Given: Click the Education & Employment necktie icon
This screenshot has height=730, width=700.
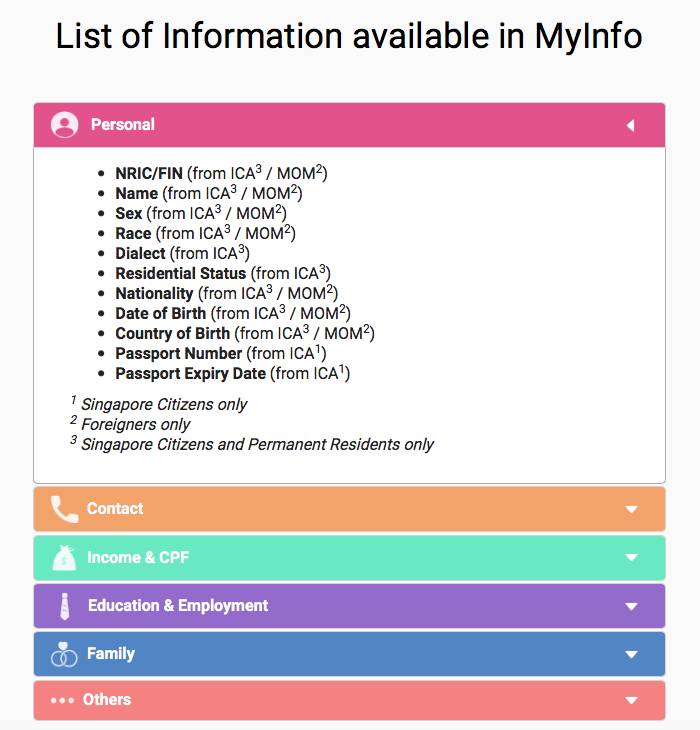Looking at the screenshot, I should (65, 606).
